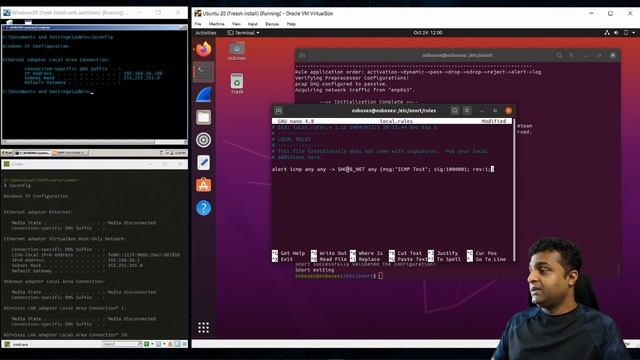Click the battery icon in Ubuntu top bar

(x=625, y=33)
